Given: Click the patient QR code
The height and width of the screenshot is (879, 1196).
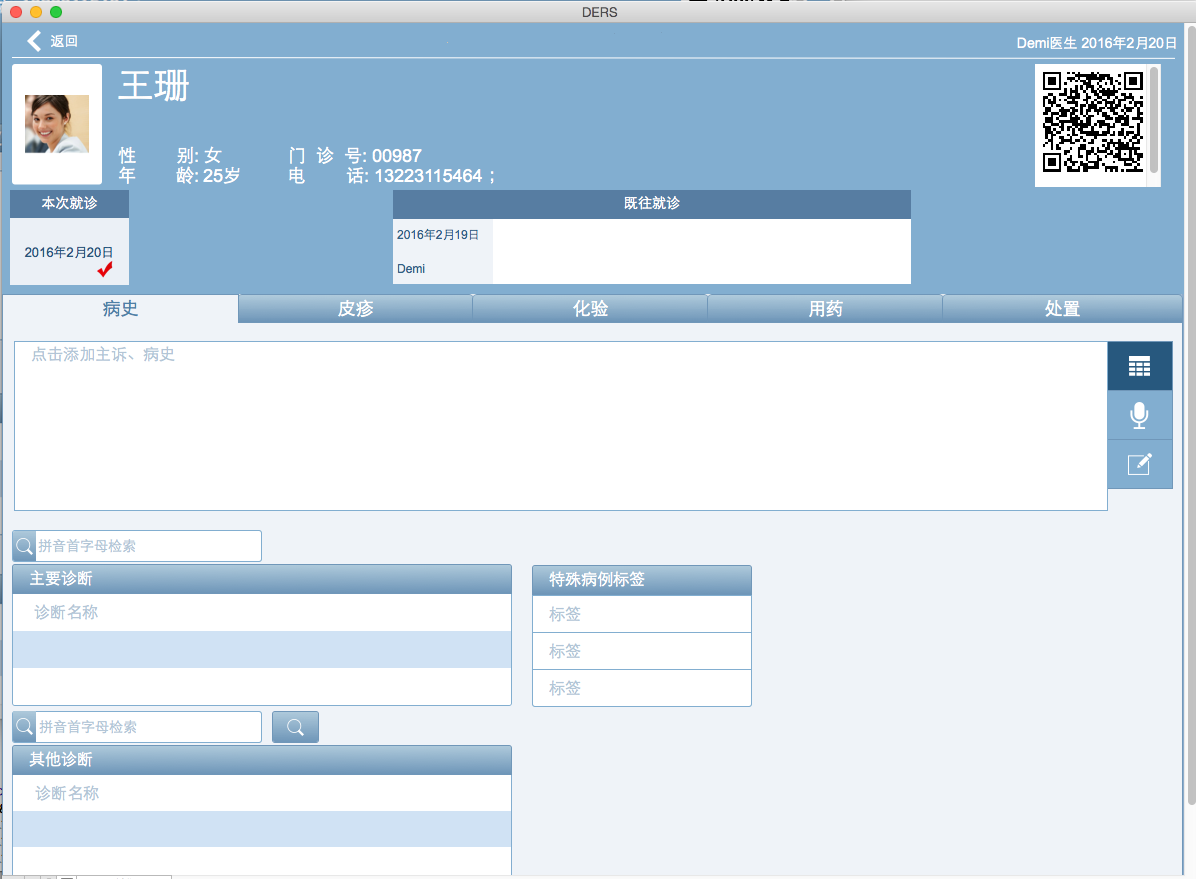Looking at the screenshot, I should (1092, 121).
